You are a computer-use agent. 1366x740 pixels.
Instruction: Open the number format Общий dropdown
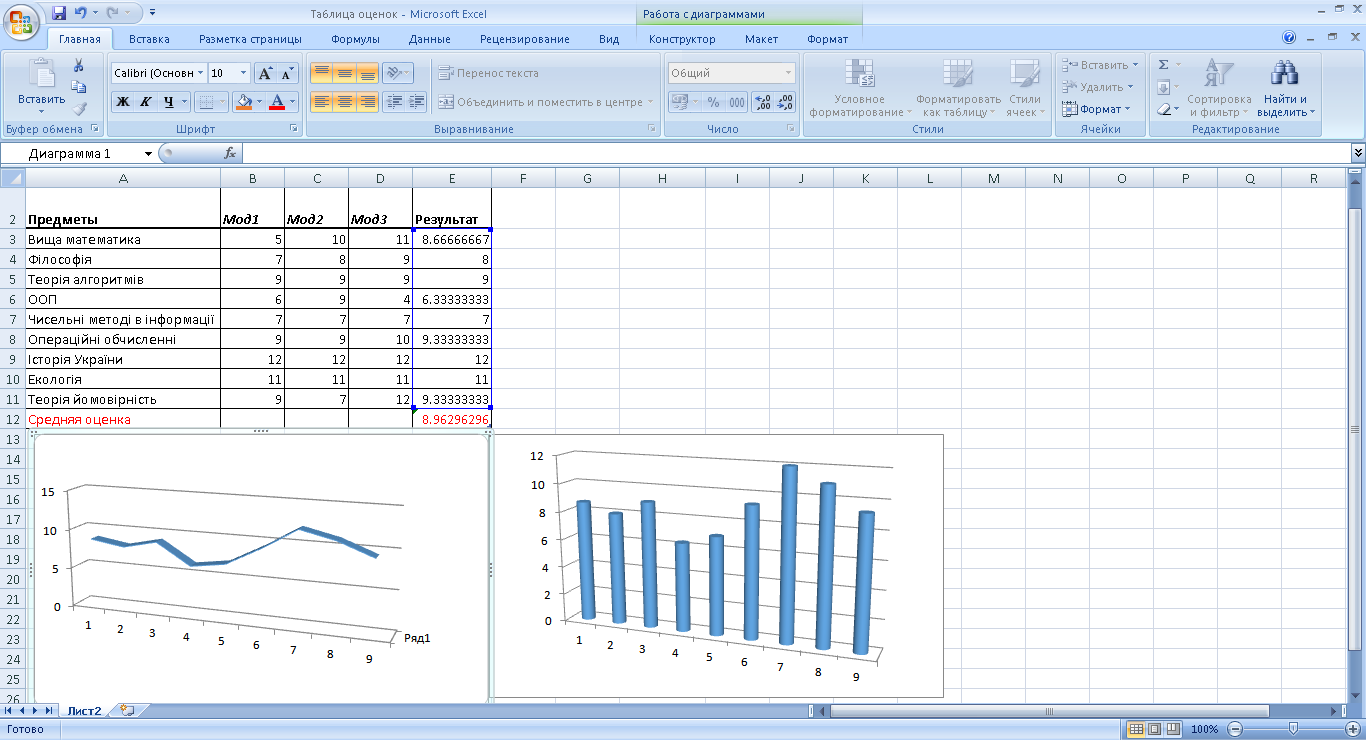pyautogui.click(x=788, y=73)
